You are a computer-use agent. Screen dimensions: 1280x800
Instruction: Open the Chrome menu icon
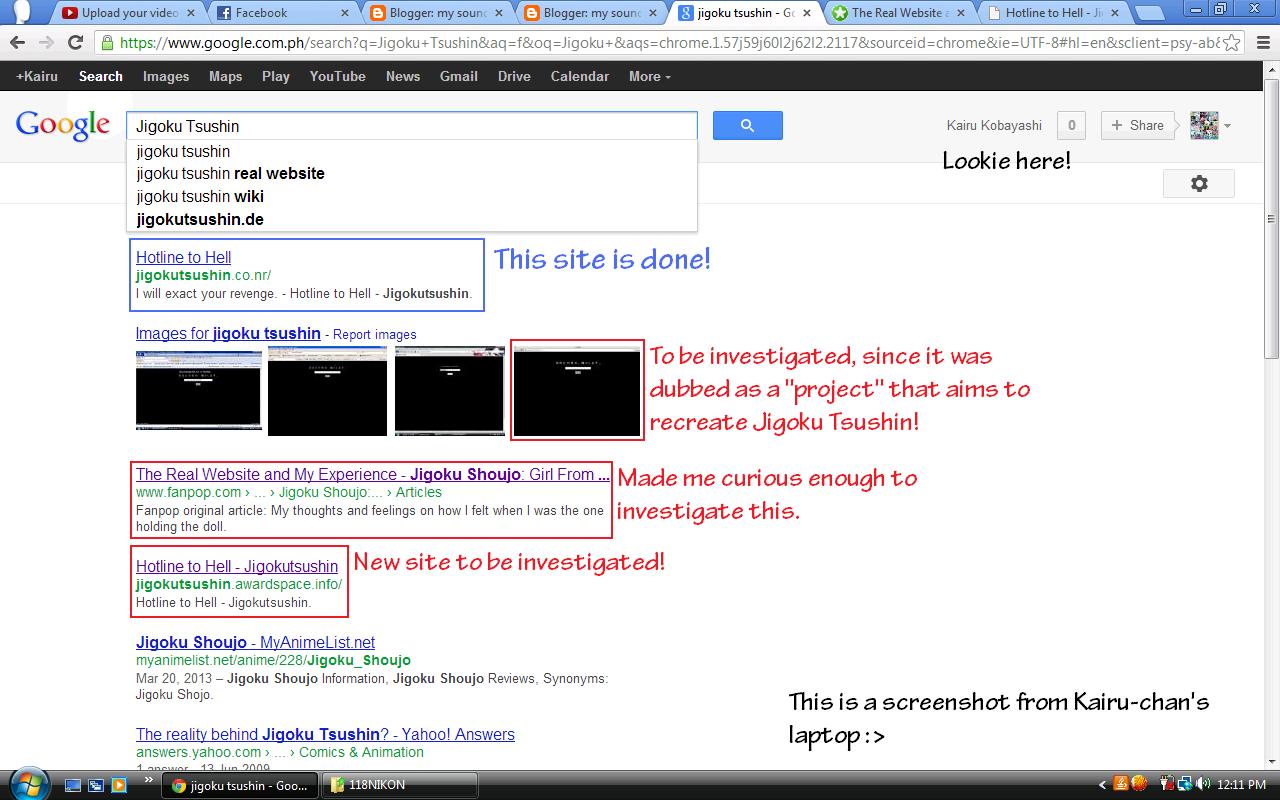click(1262, 43)
